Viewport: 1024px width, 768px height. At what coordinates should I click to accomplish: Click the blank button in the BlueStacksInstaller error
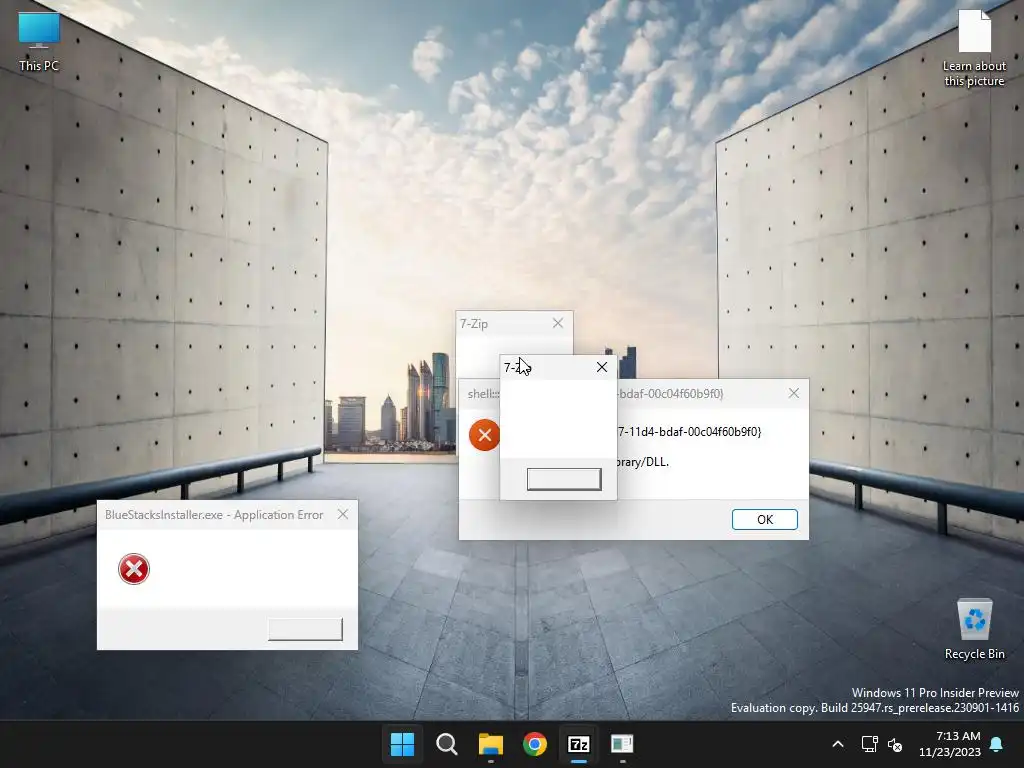[306, 630]
